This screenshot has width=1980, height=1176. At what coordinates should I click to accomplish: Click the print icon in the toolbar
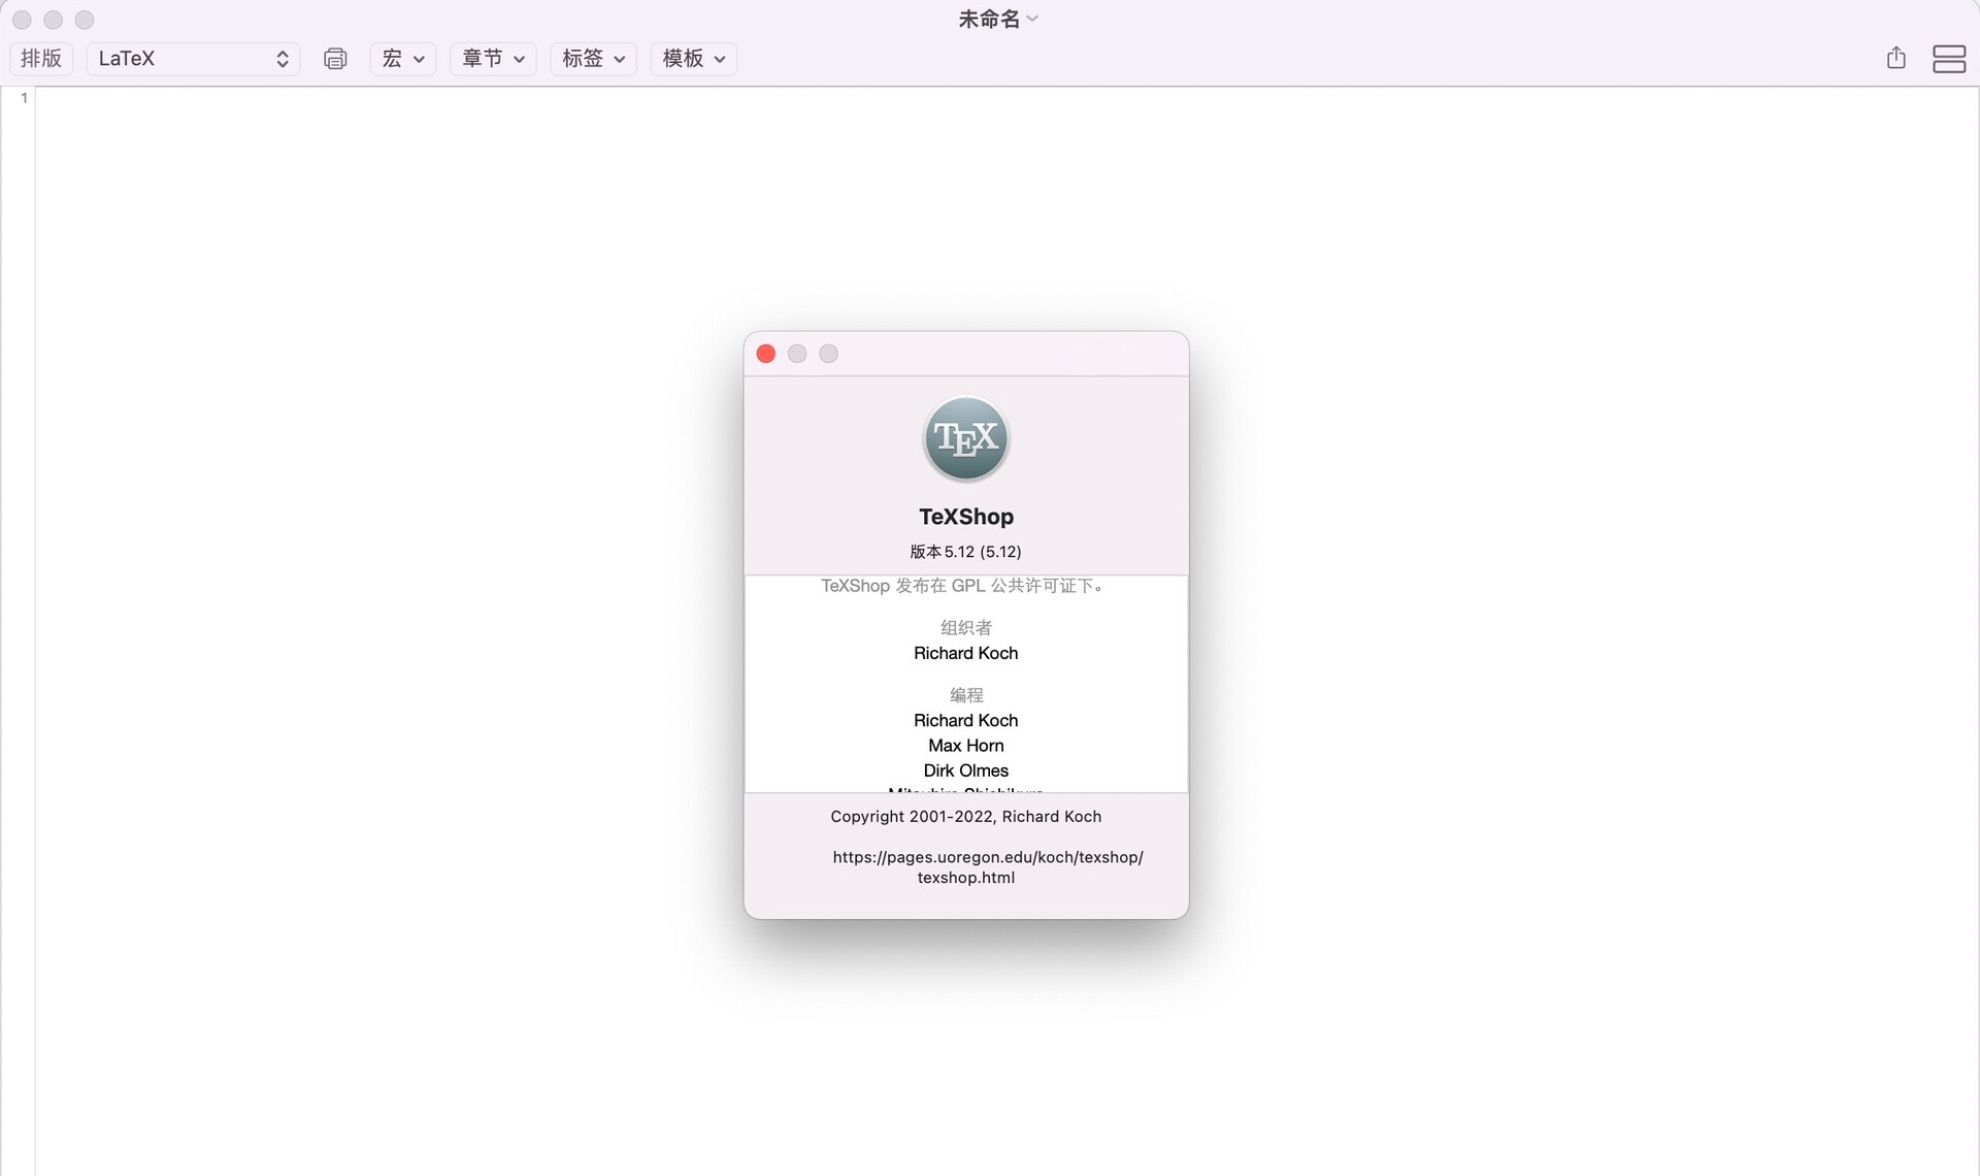coord(335,58)
